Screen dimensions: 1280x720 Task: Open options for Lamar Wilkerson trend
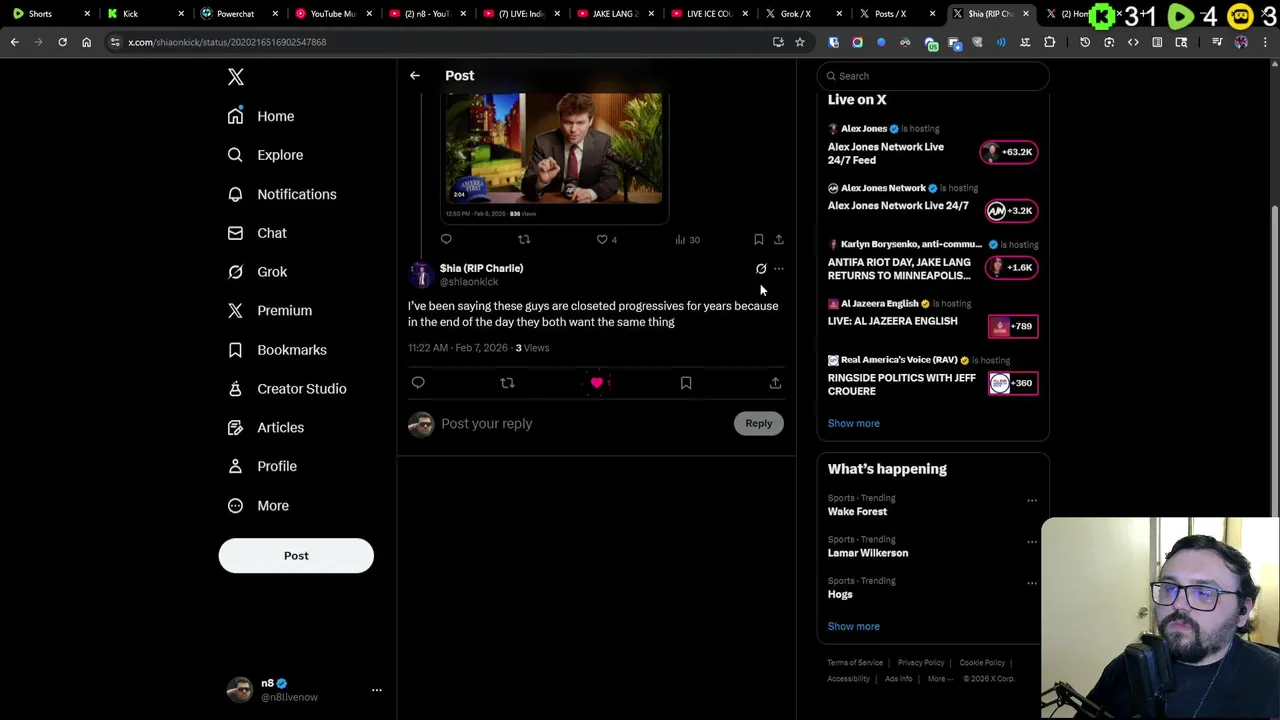pyautogui.click(x=1032, y=542)
